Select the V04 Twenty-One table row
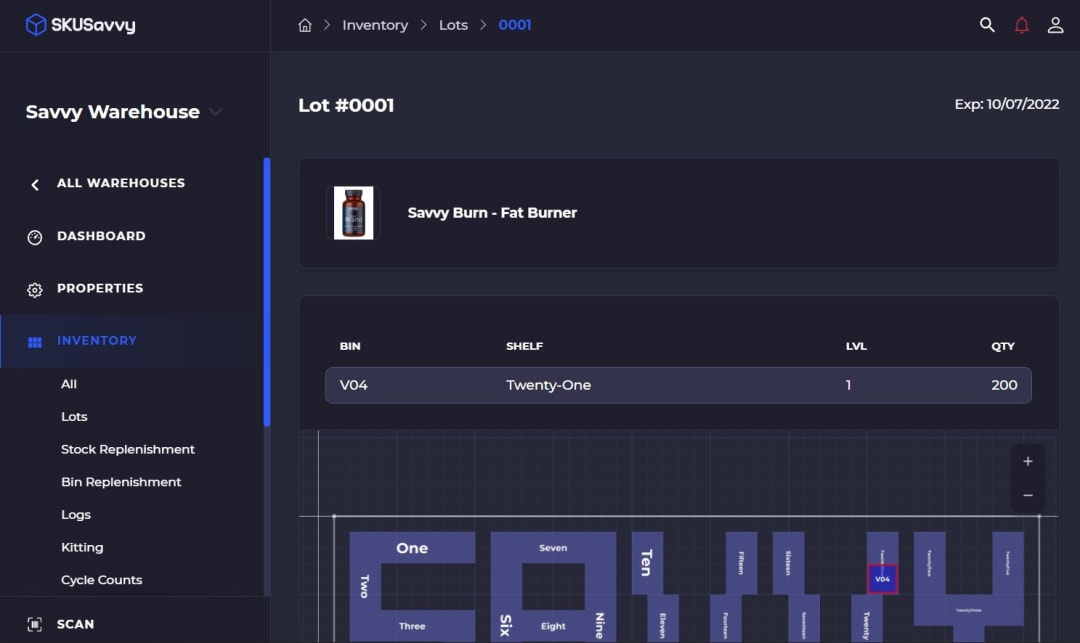1080x643 pixels. [x=678, y=385]
